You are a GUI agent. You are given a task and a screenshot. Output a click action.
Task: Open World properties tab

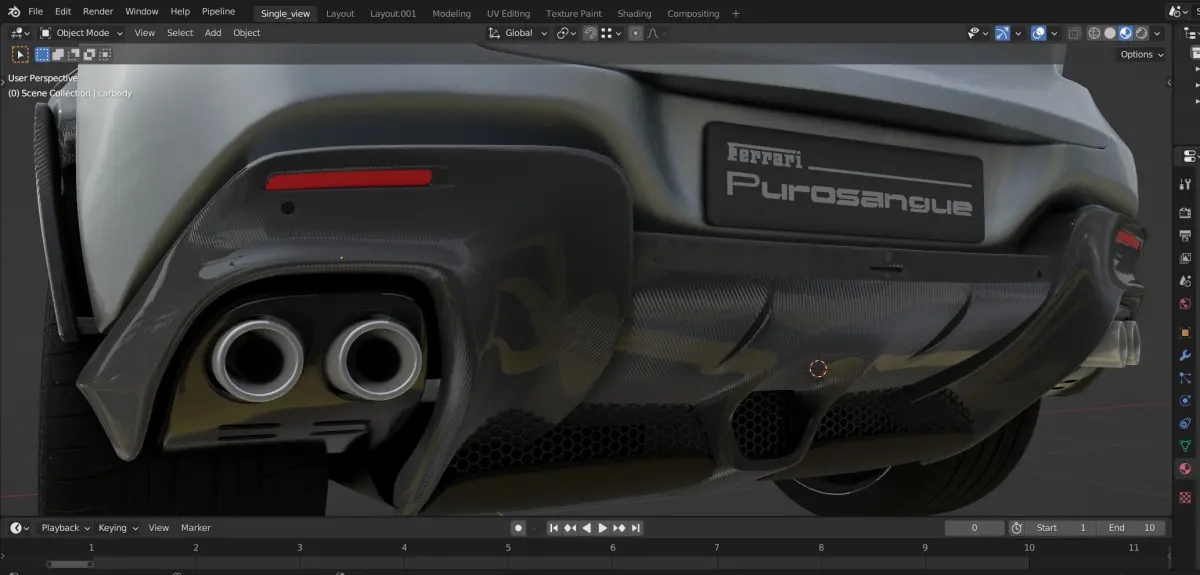1186,304
